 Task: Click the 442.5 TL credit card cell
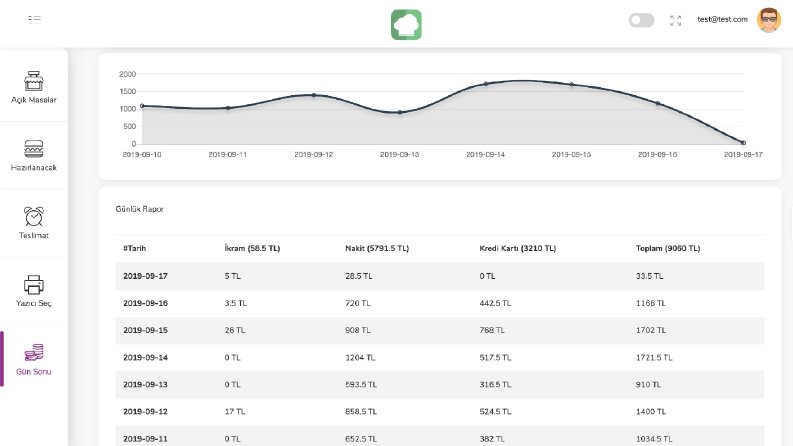(495, 303)
